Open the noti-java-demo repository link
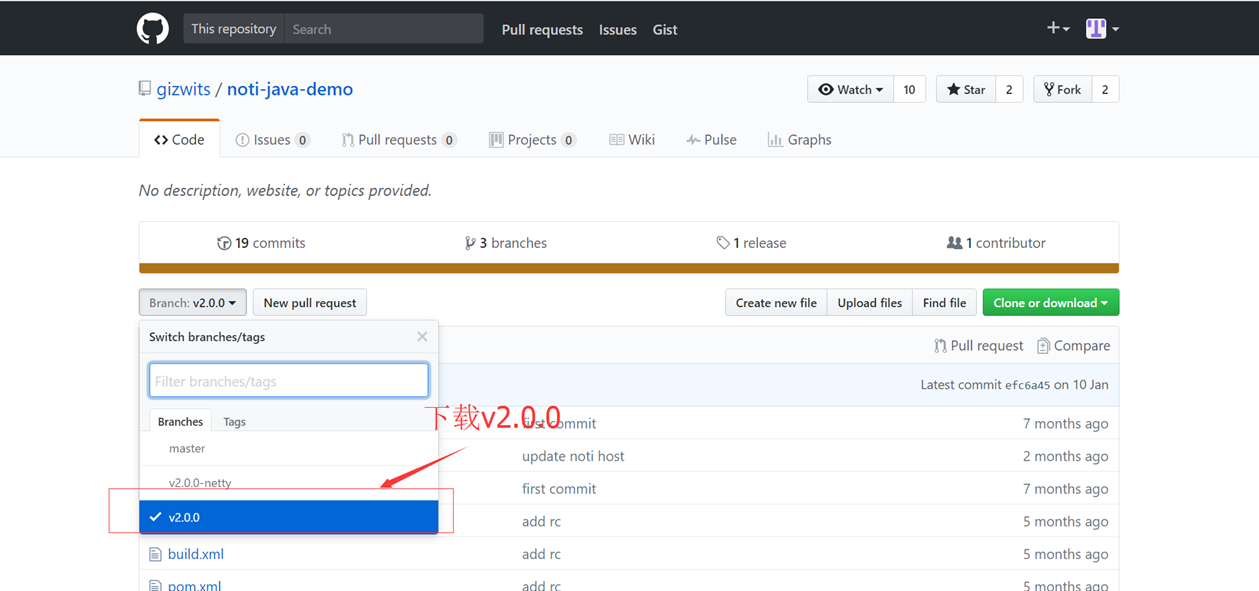Screen dimensions: 1259x591 click(289, 89)
